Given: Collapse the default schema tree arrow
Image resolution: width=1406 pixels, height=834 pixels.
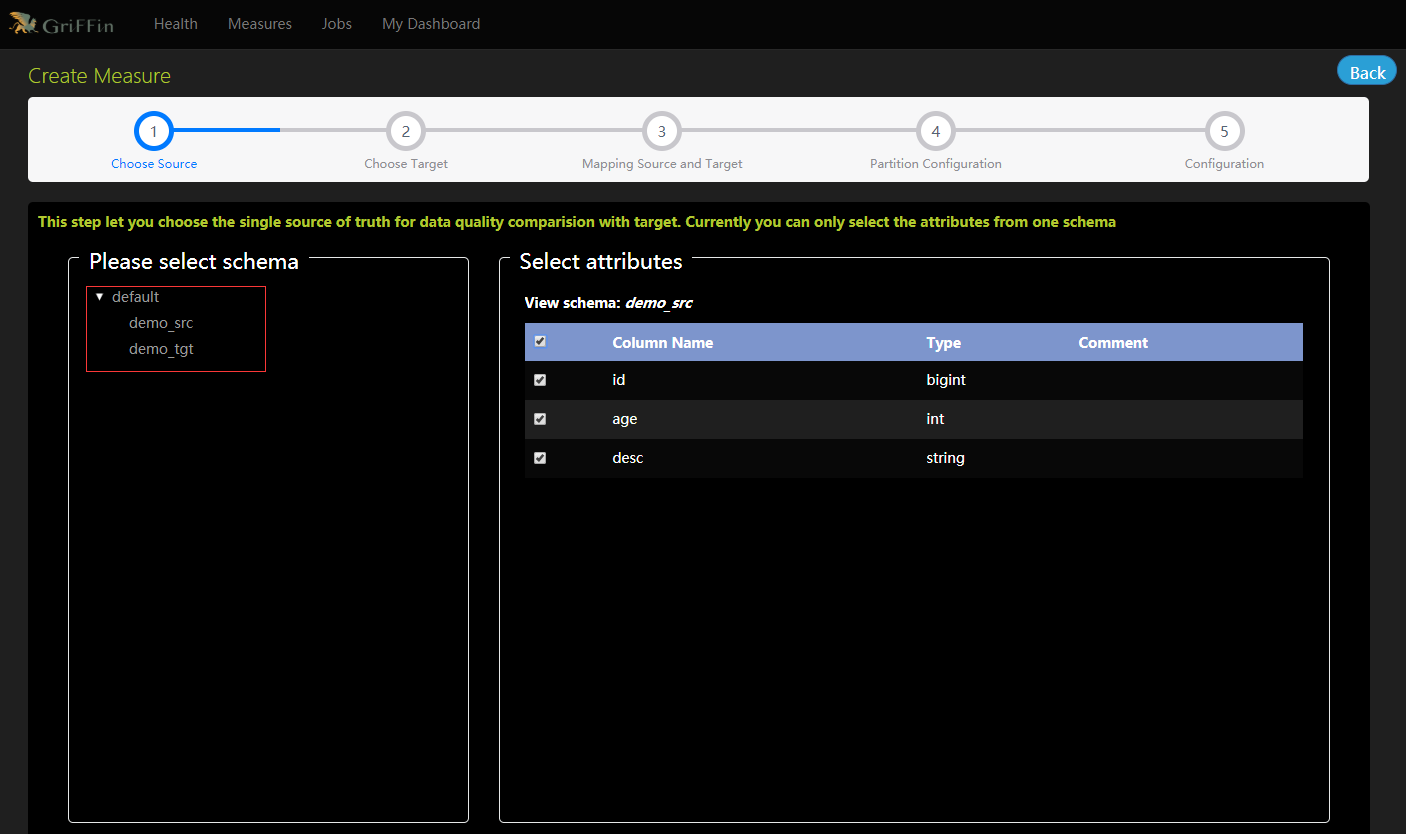Looking at the screenshot, I should click(99, 297).
